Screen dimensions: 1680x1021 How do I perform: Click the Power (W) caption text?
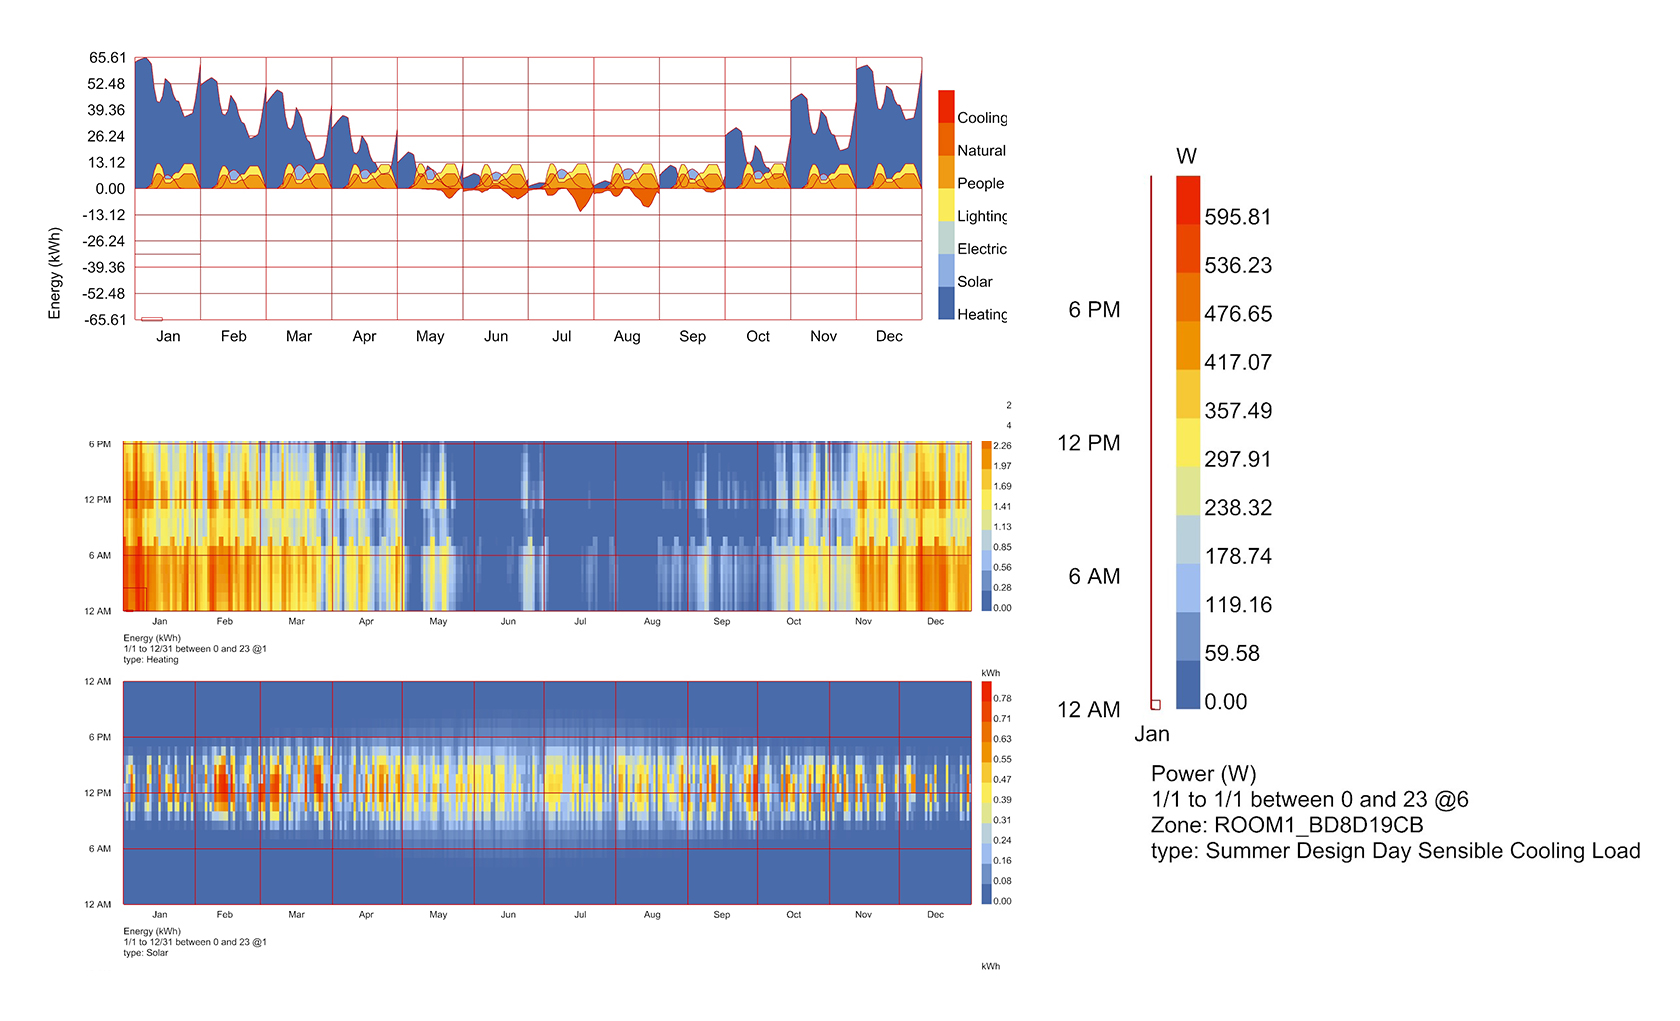[x=1204, y=774]
